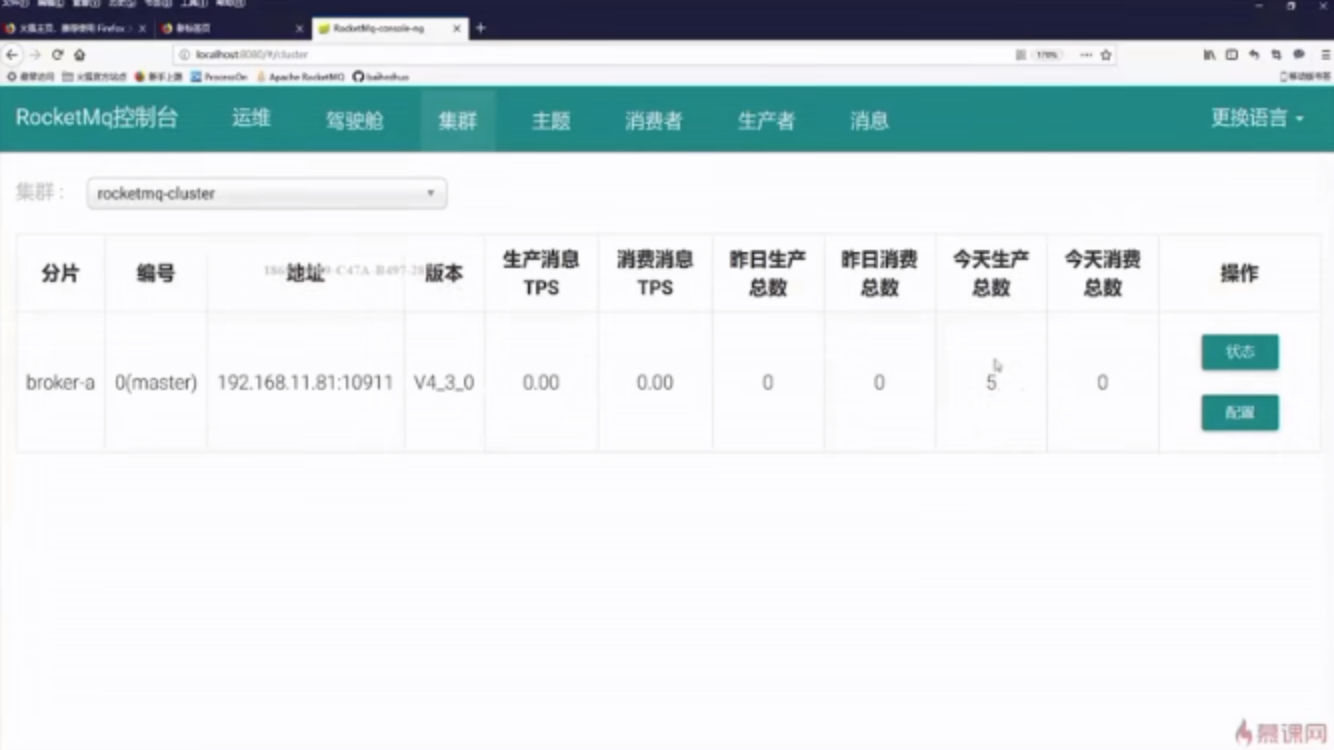Open page actions three-dot menu
This screenshot has height=750, width=1334.
click(1086, 55)
